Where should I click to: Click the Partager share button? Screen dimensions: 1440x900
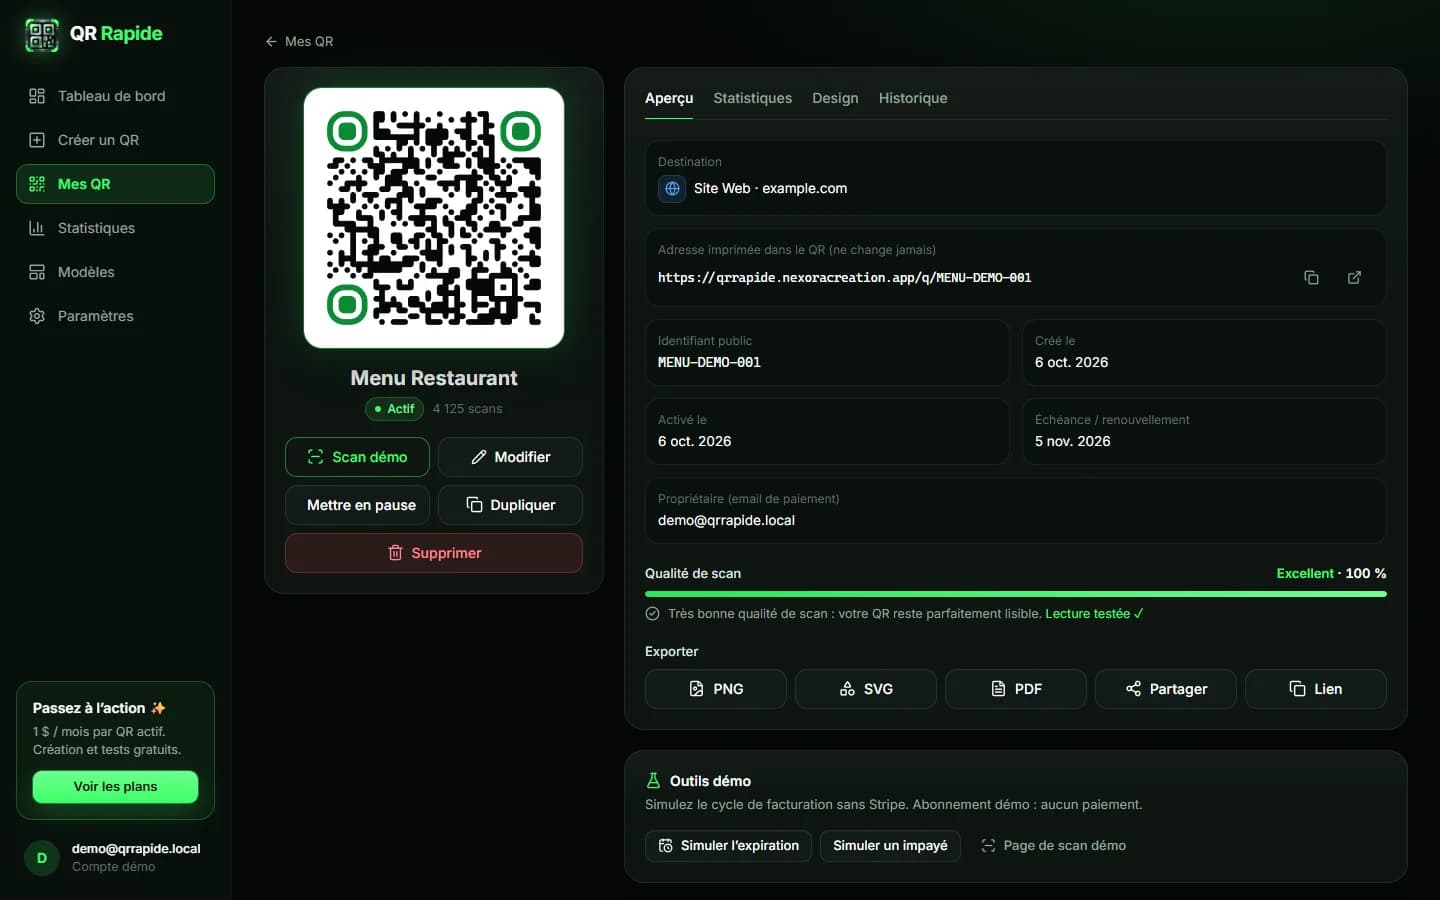point(1166,689)
